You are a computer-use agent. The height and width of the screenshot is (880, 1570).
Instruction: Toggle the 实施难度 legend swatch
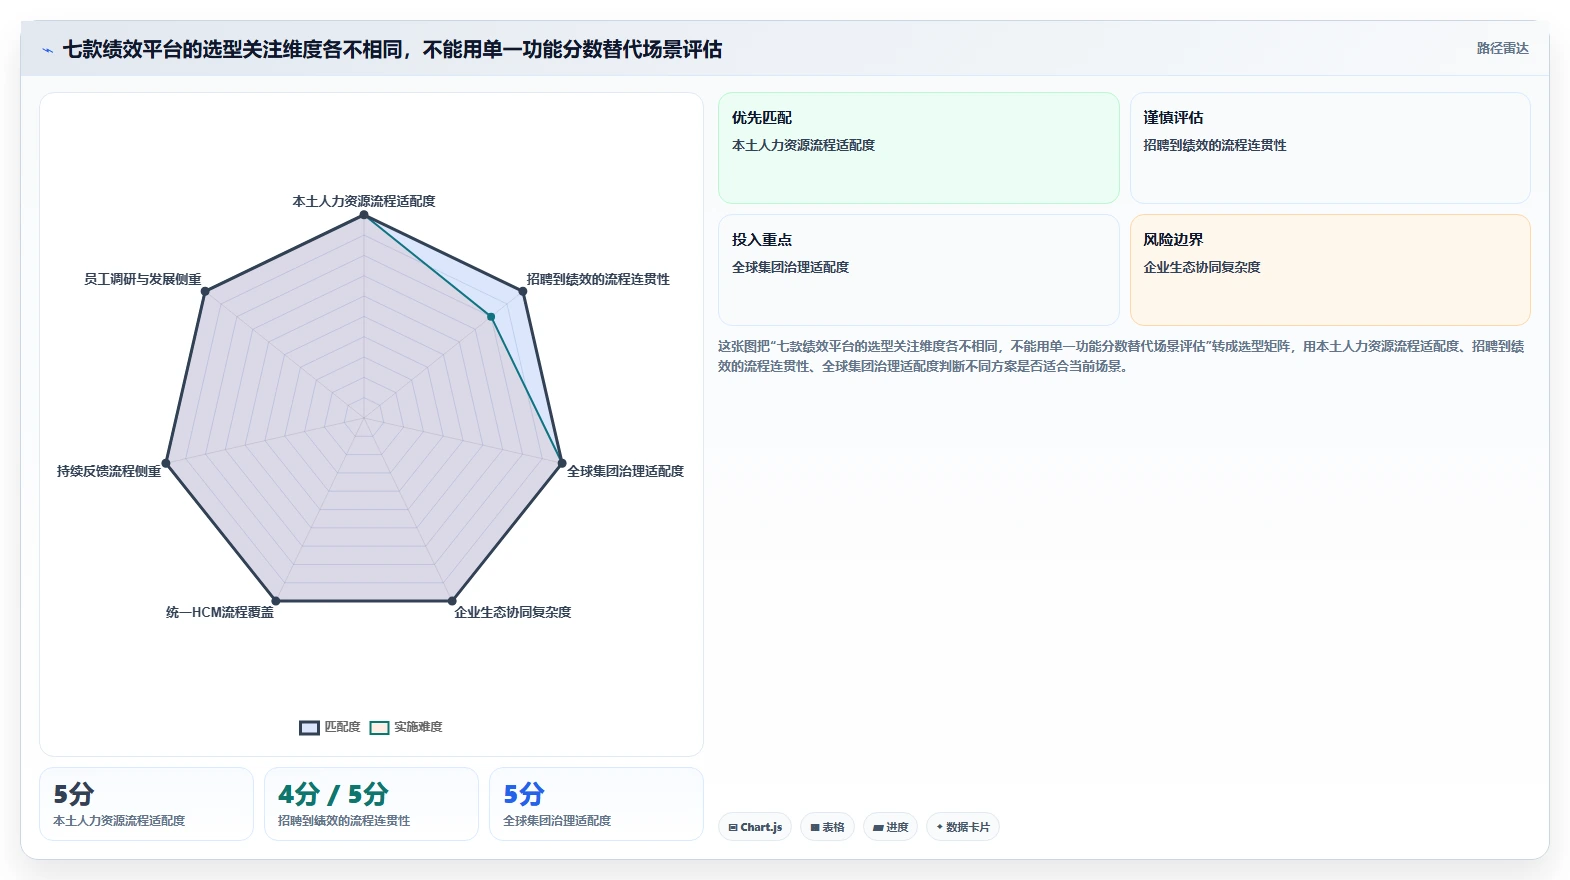(379, 727)
